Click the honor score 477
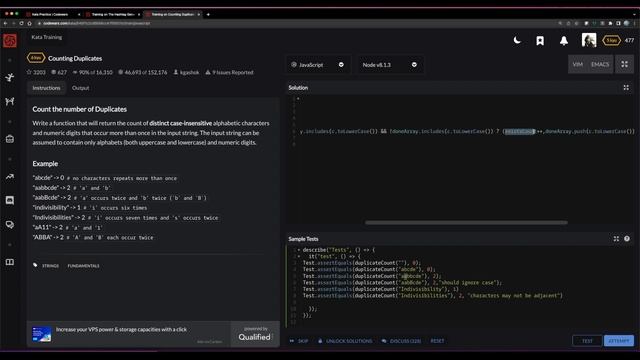Screen dimensions: 640x360 click(x=629, y=40)
